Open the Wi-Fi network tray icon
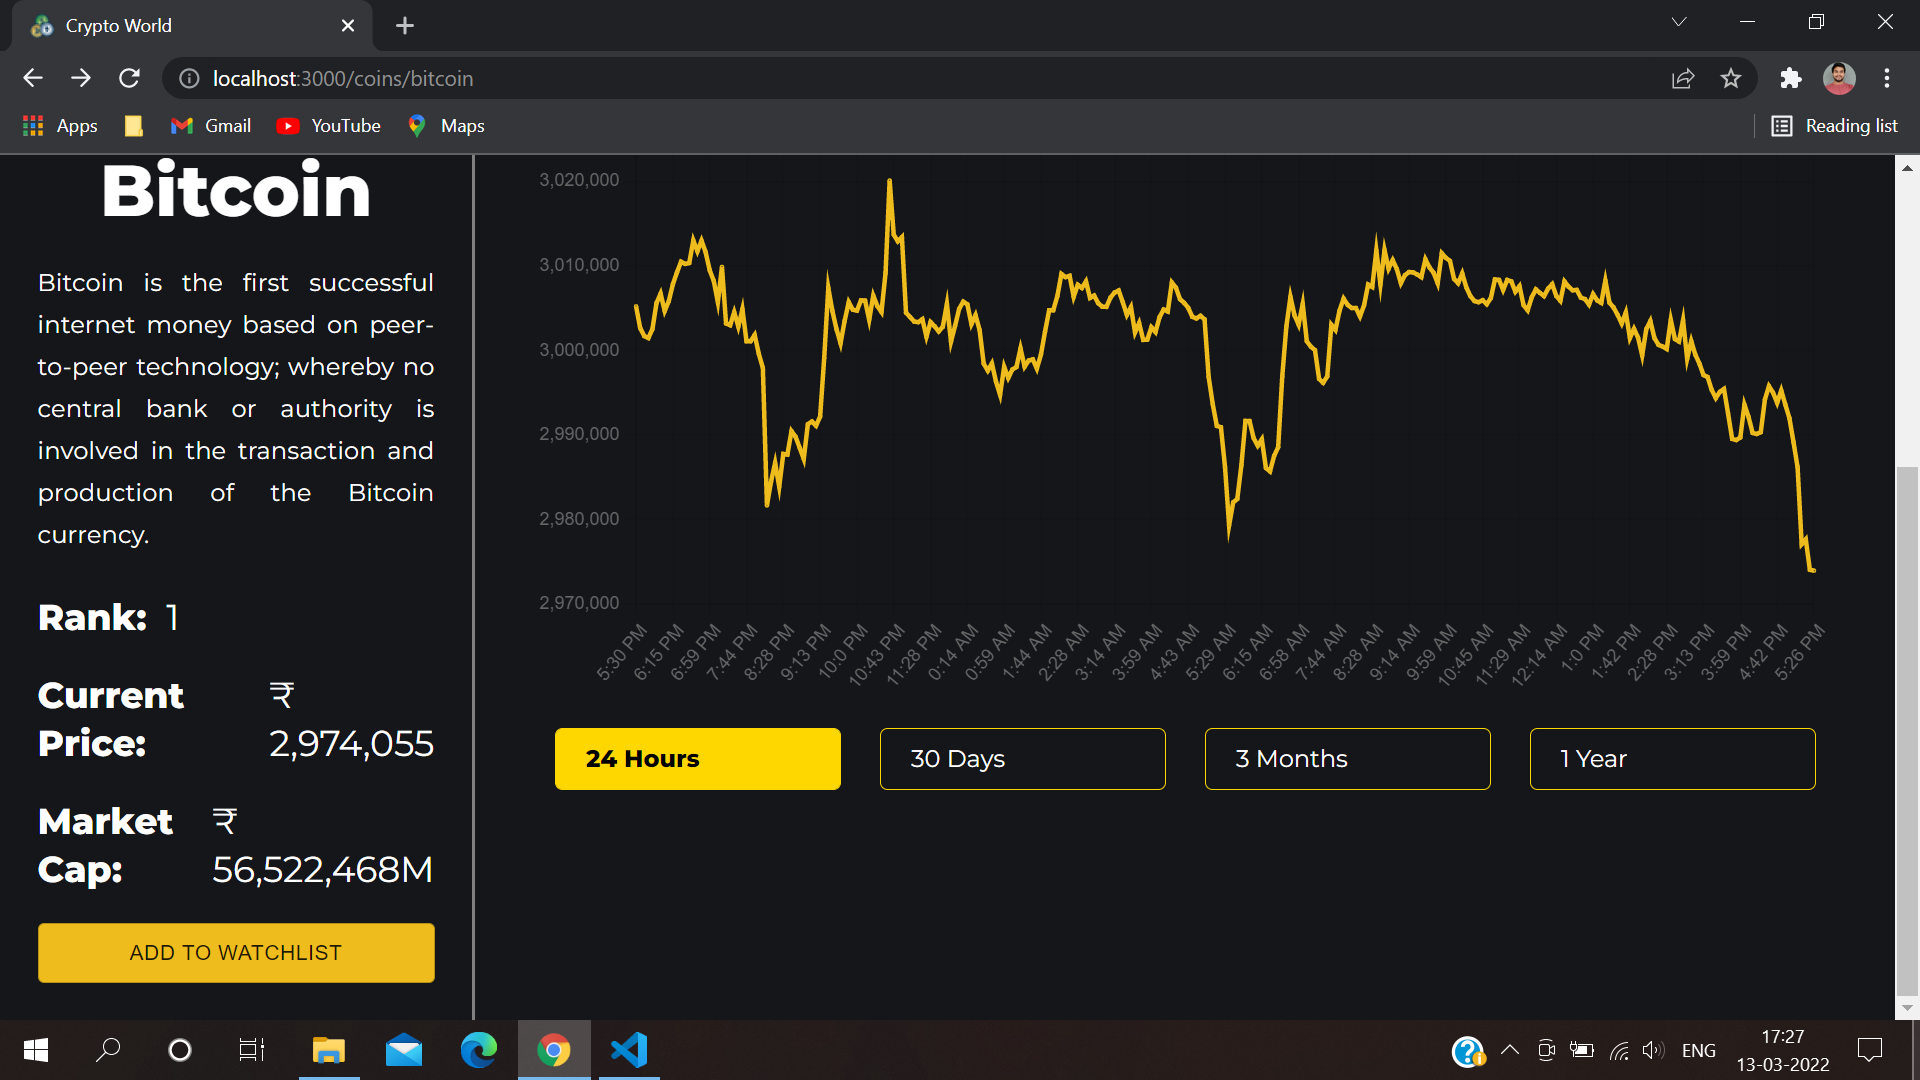1920x1080 pixels. (1619, 1050)
